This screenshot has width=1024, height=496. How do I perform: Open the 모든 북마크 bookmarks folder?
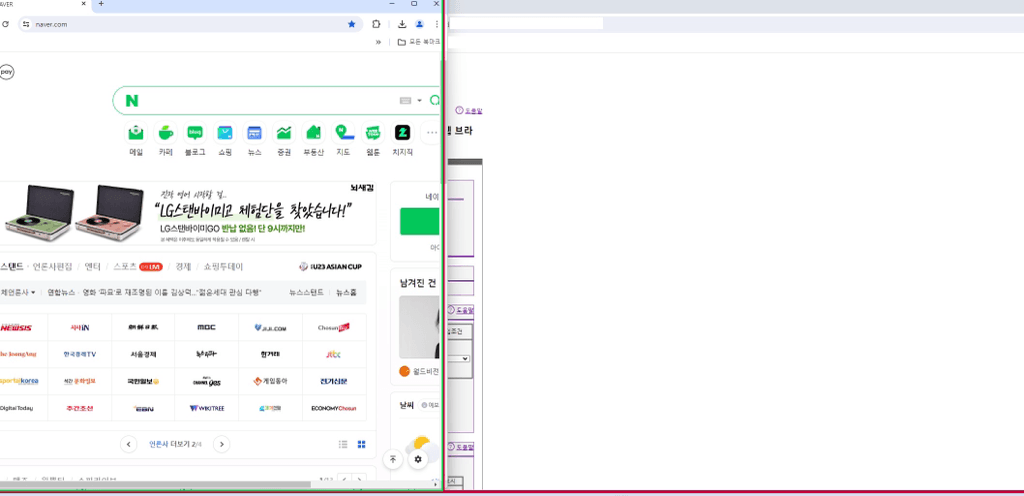[x=419, y=42]
